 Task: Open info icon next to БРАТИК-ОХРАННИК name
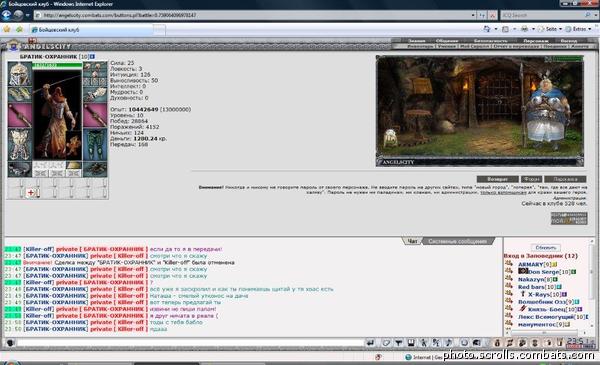pos(92,57)
